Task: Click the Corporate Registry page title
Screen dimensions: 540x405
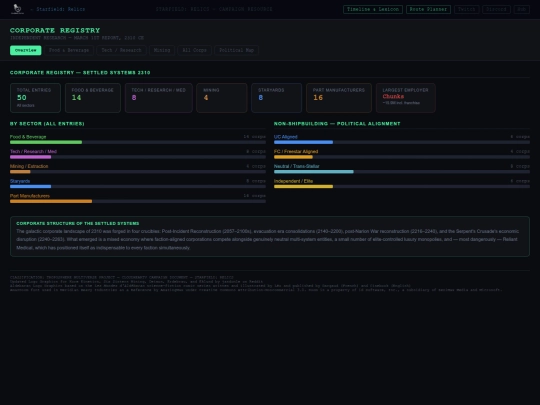Action: pos(55,31)
